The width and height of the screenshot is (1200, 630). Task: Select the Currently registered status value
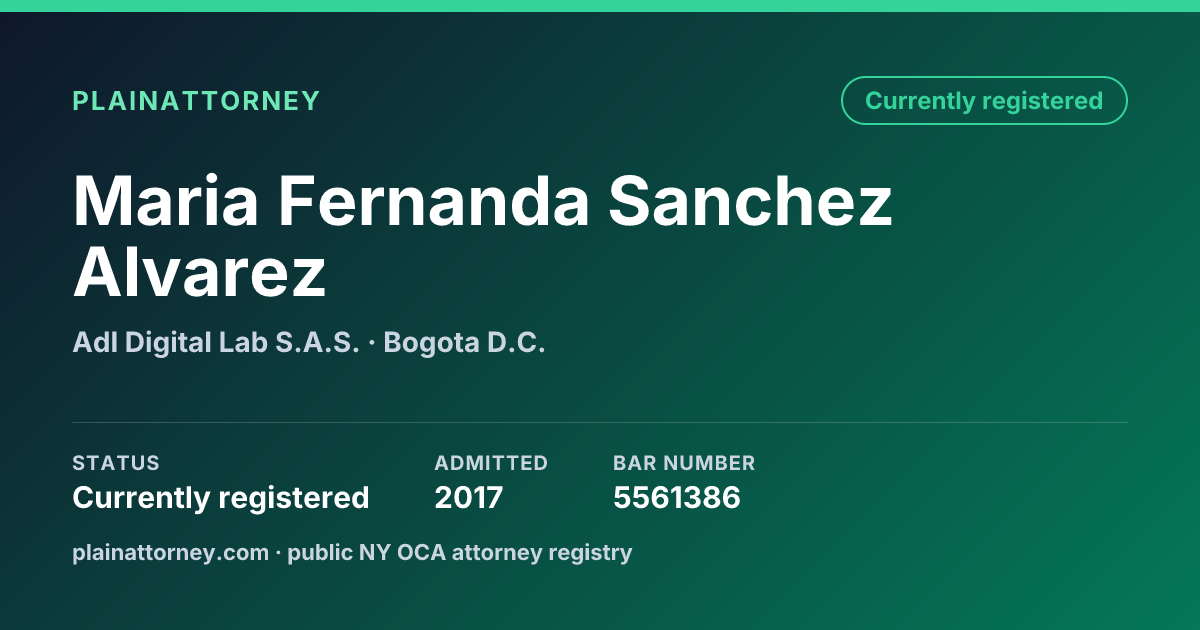click(x=221, y=497)
